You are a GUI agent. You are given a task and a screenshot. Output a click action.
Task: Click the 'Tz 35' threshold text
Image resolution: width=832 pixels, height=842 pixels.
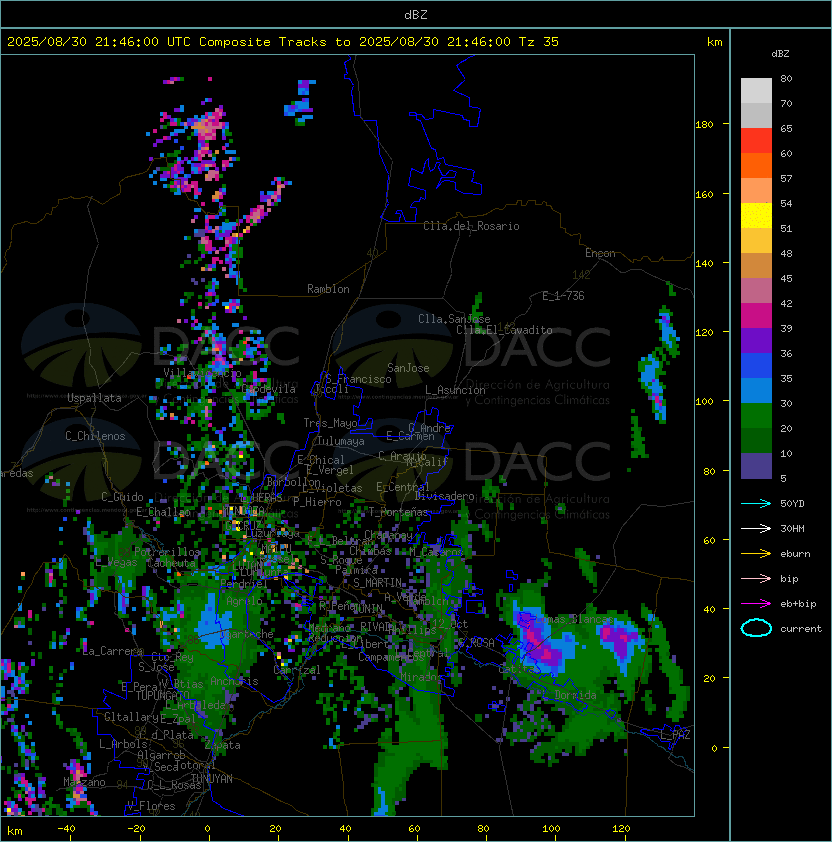[x=539, y=42]
